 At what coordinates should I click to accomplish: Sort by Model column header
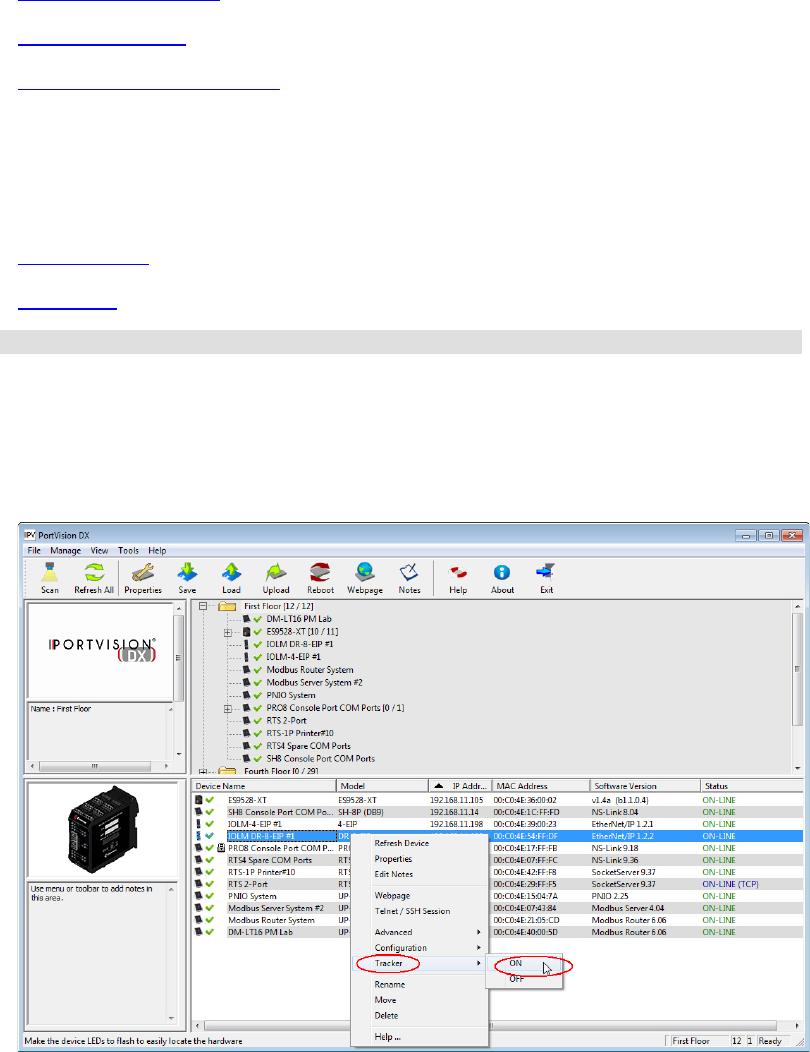382,786
